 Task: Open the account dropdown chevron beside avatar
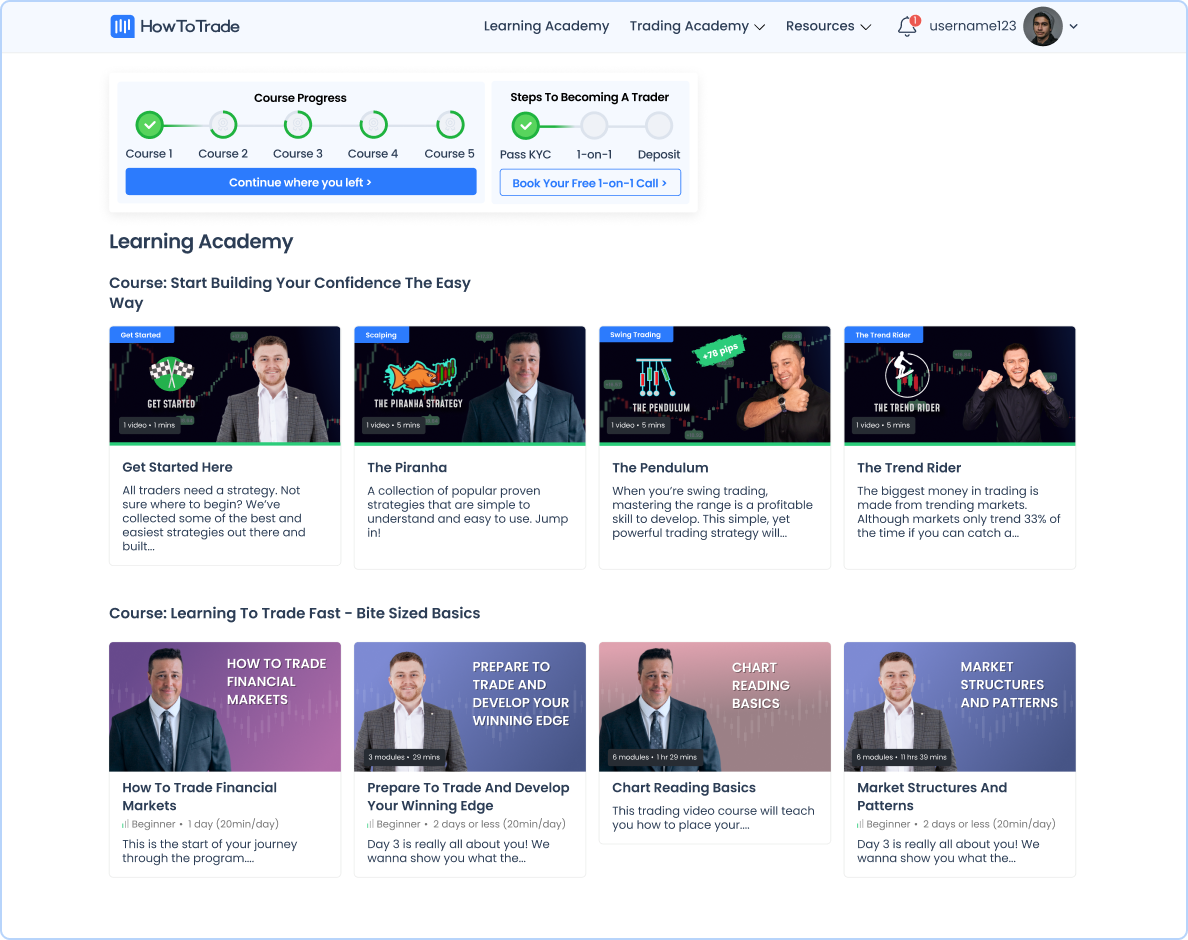point(1073,27)
